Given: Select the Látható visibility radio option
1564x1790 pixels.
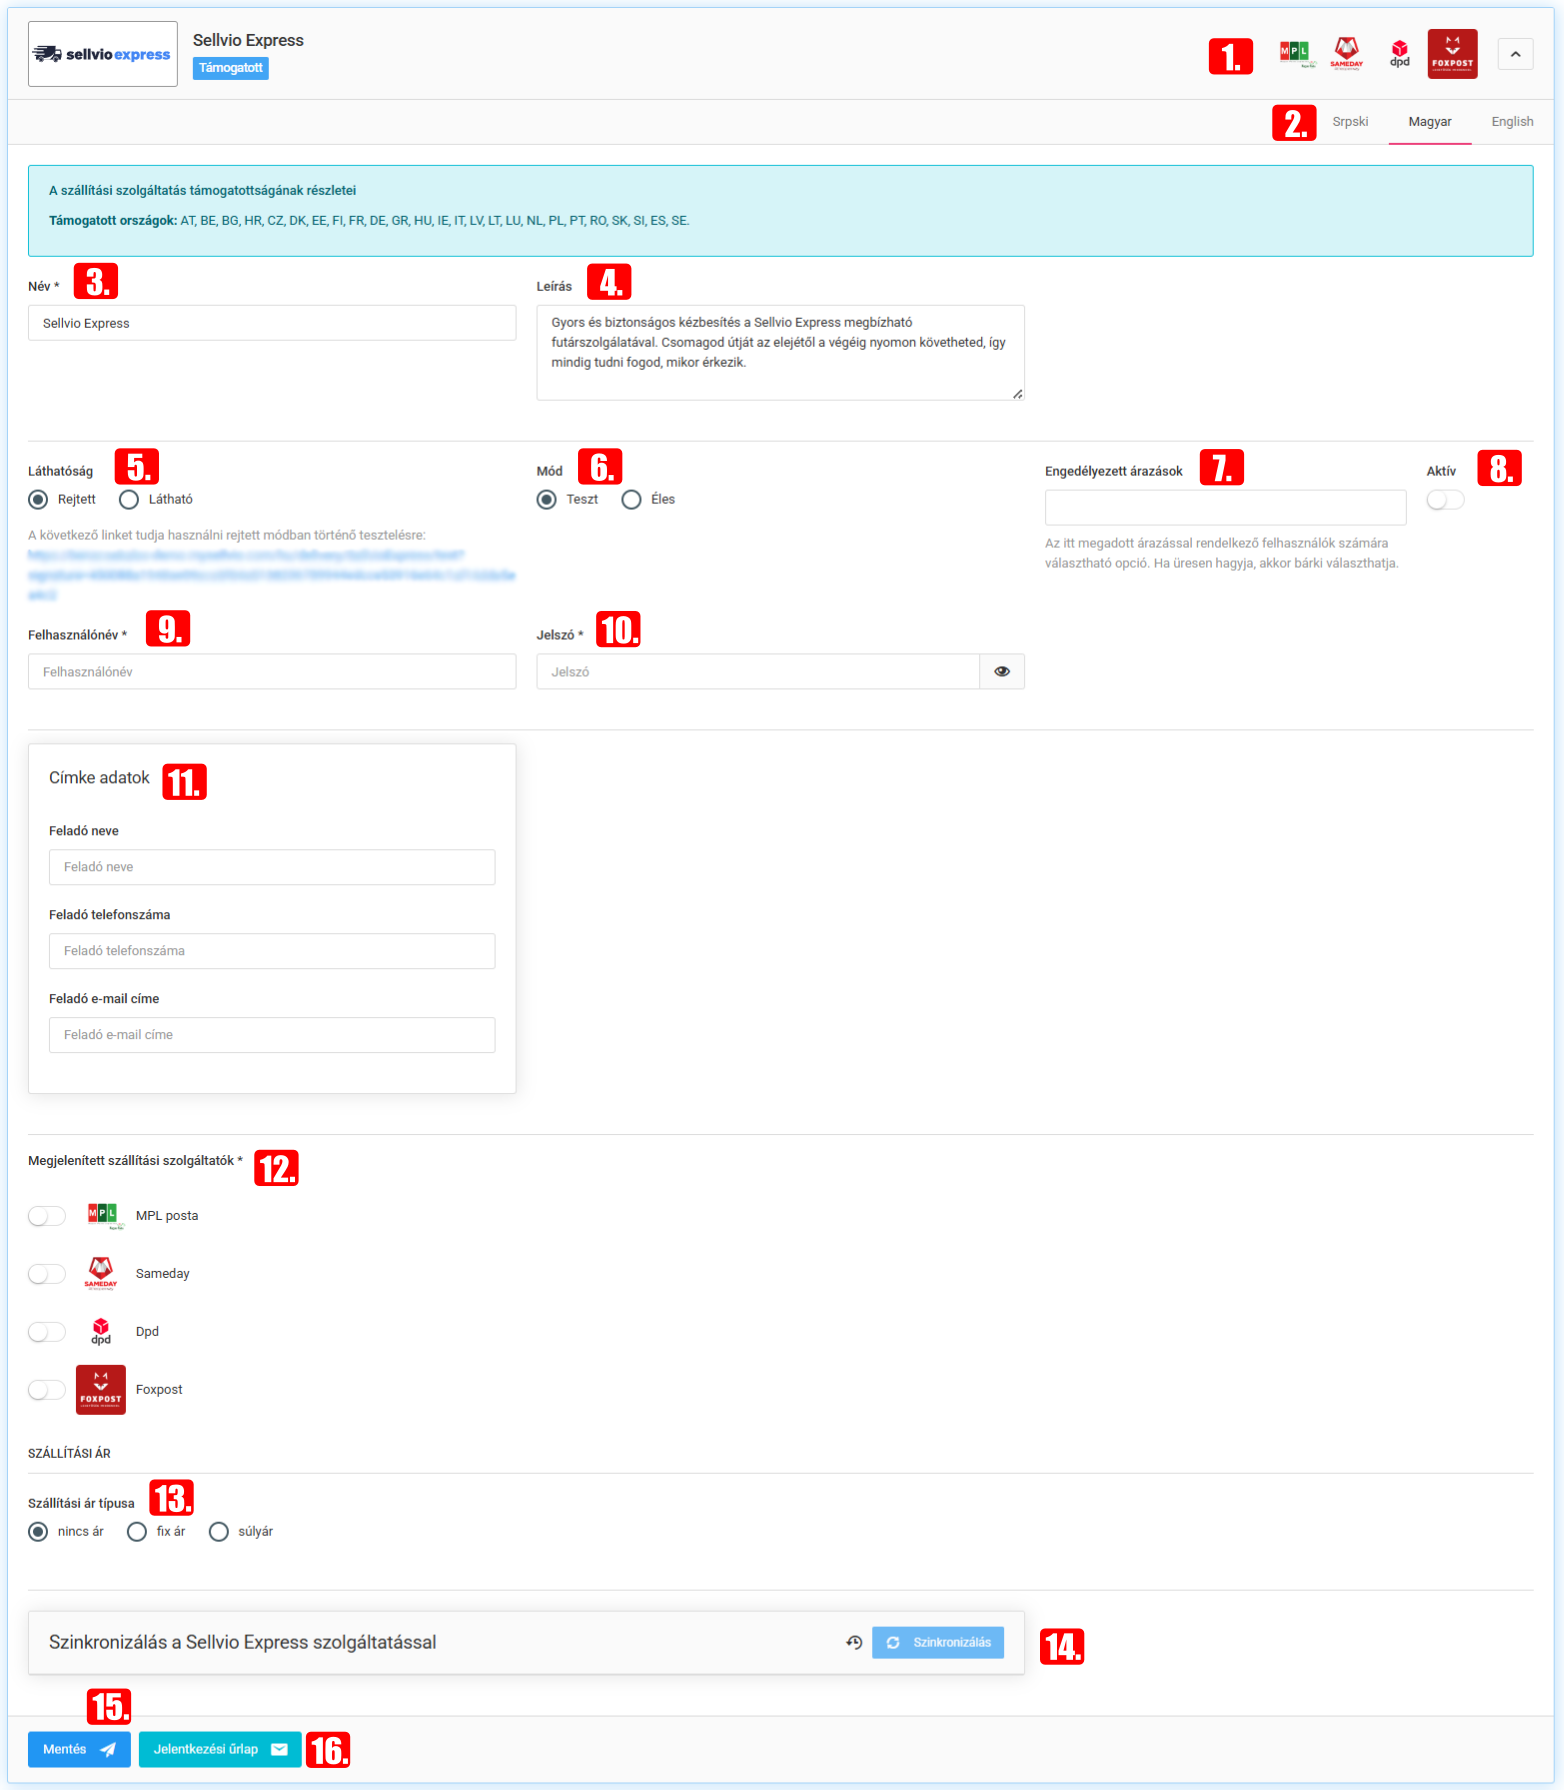Looking at the screenshot, I should click(x=129, y=499).
